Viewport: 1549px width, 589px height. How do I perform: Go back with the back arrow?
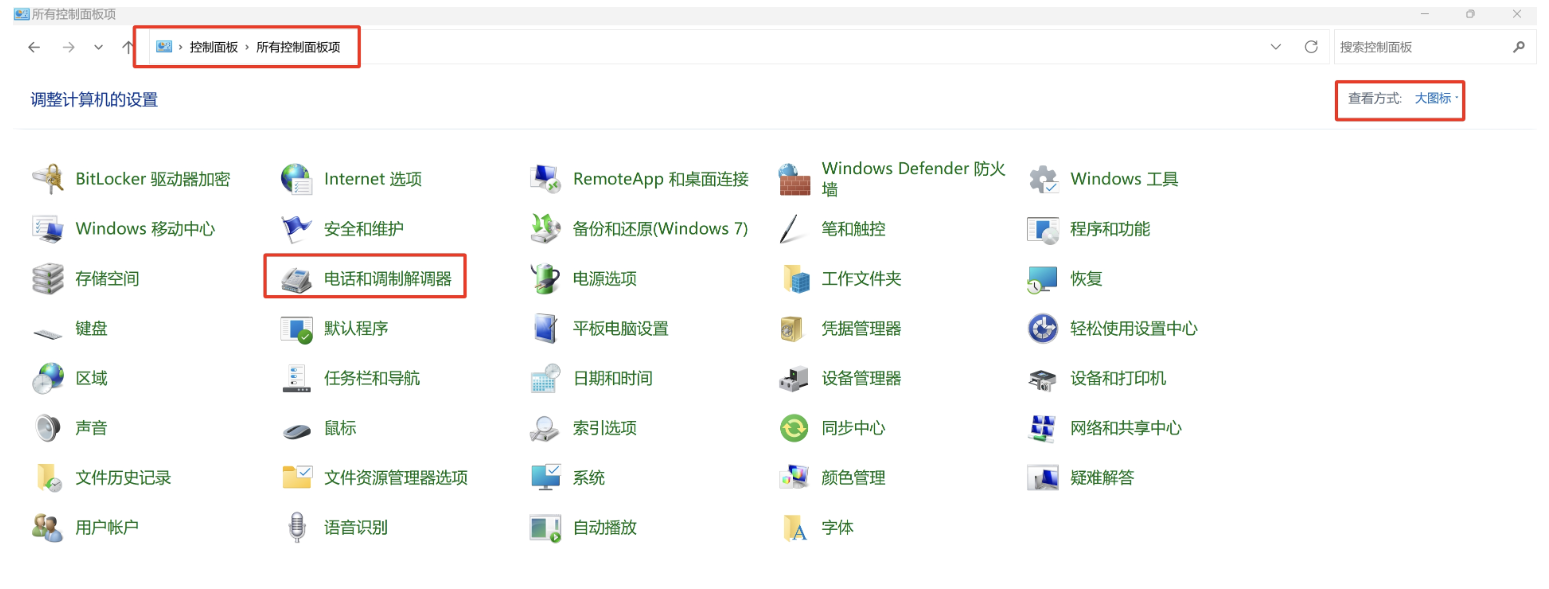tap(34, 47)
